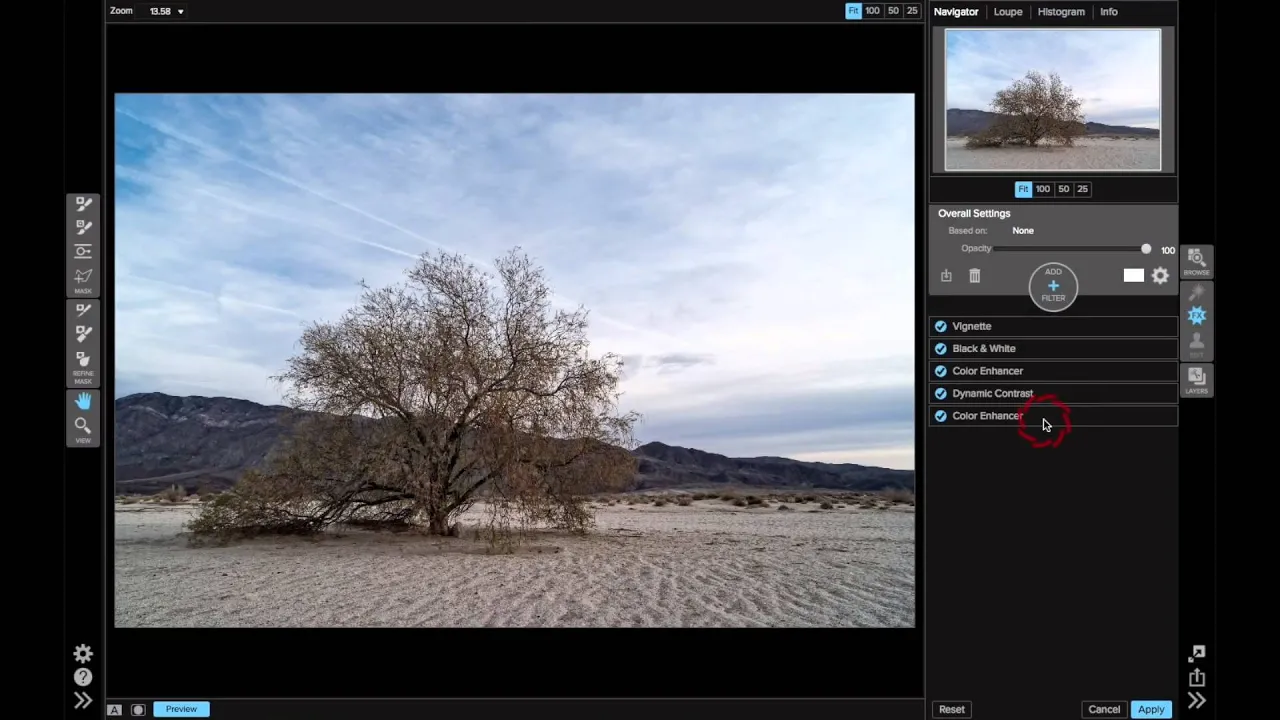
Task: Switch to the Navigator tab
Action: tap(956, 12)
